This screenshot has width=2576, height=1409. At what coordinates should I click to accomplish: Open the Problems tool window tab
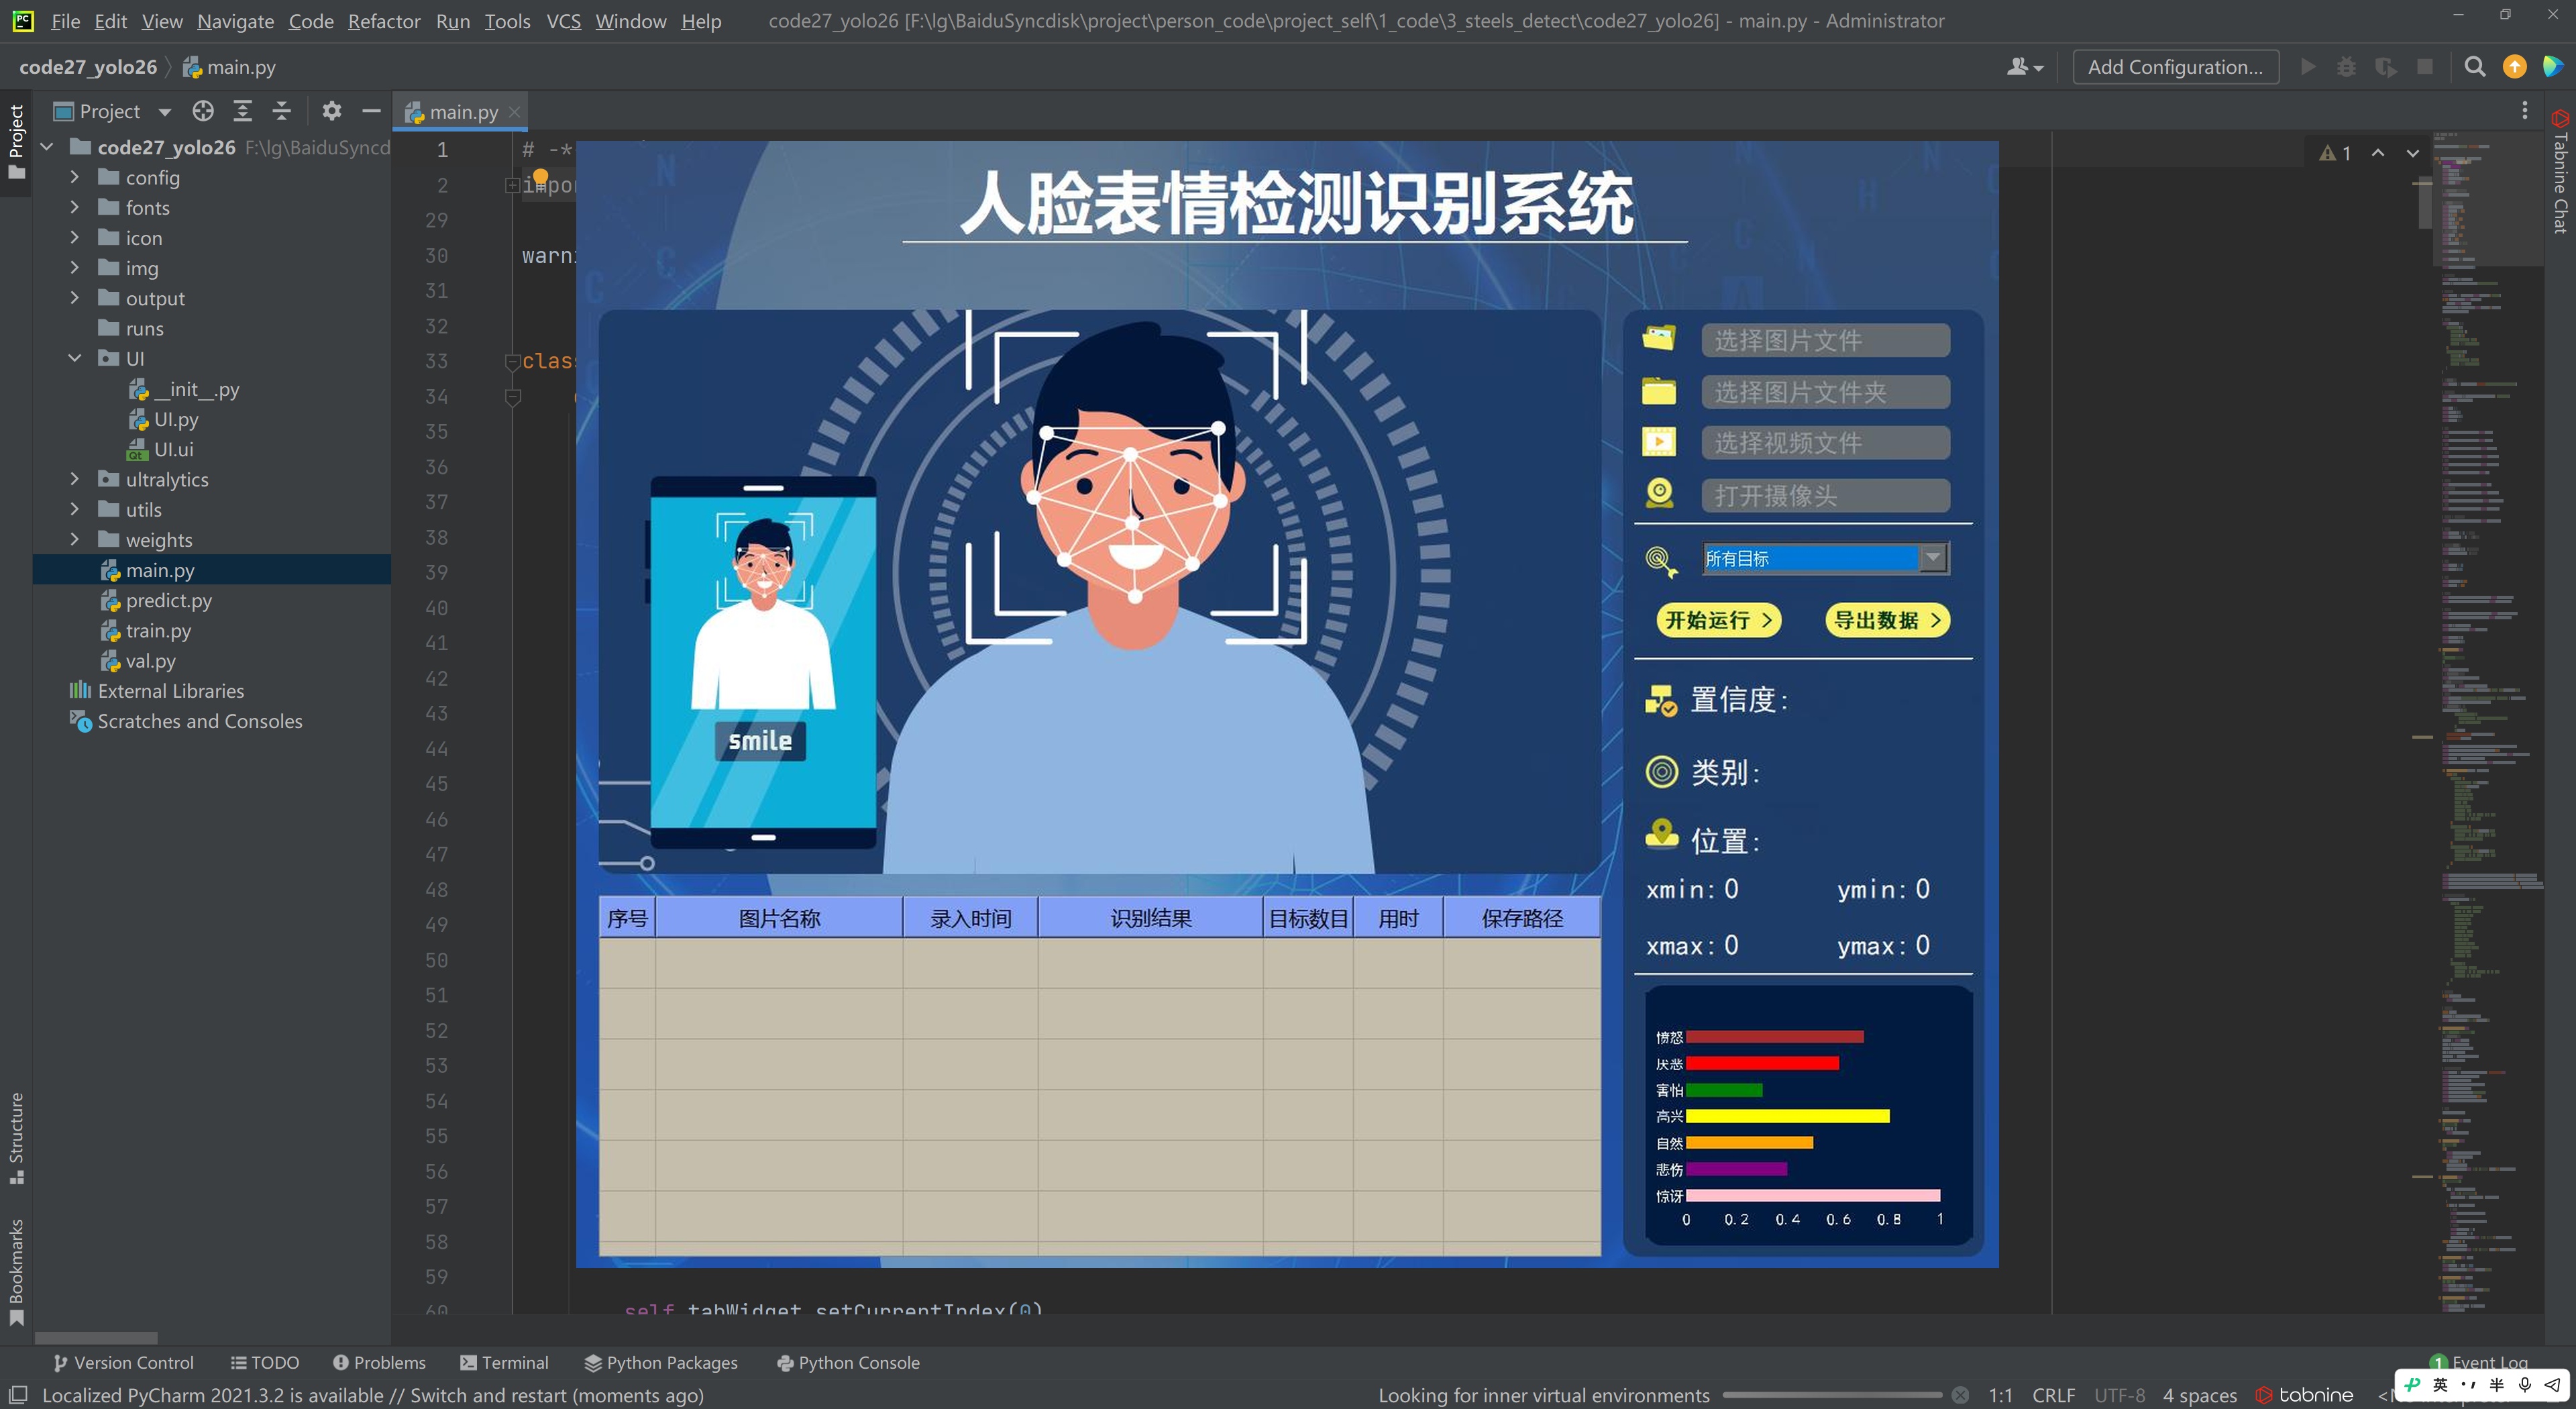(x=379, y=1362)
